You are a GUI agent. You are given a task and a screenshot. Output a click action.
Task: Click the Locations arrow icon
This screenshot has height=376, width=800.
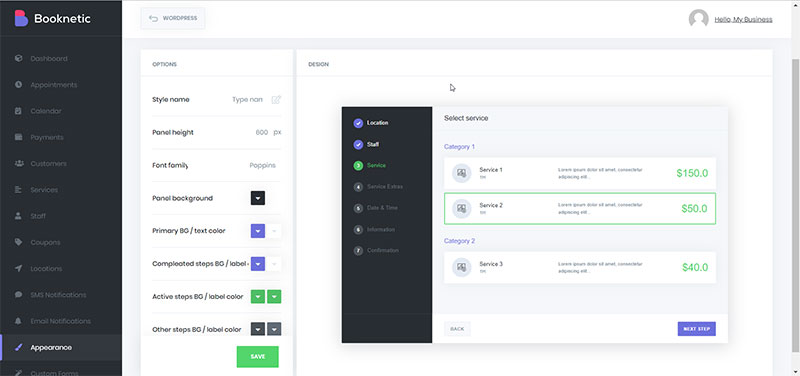(x=19, y=268)
